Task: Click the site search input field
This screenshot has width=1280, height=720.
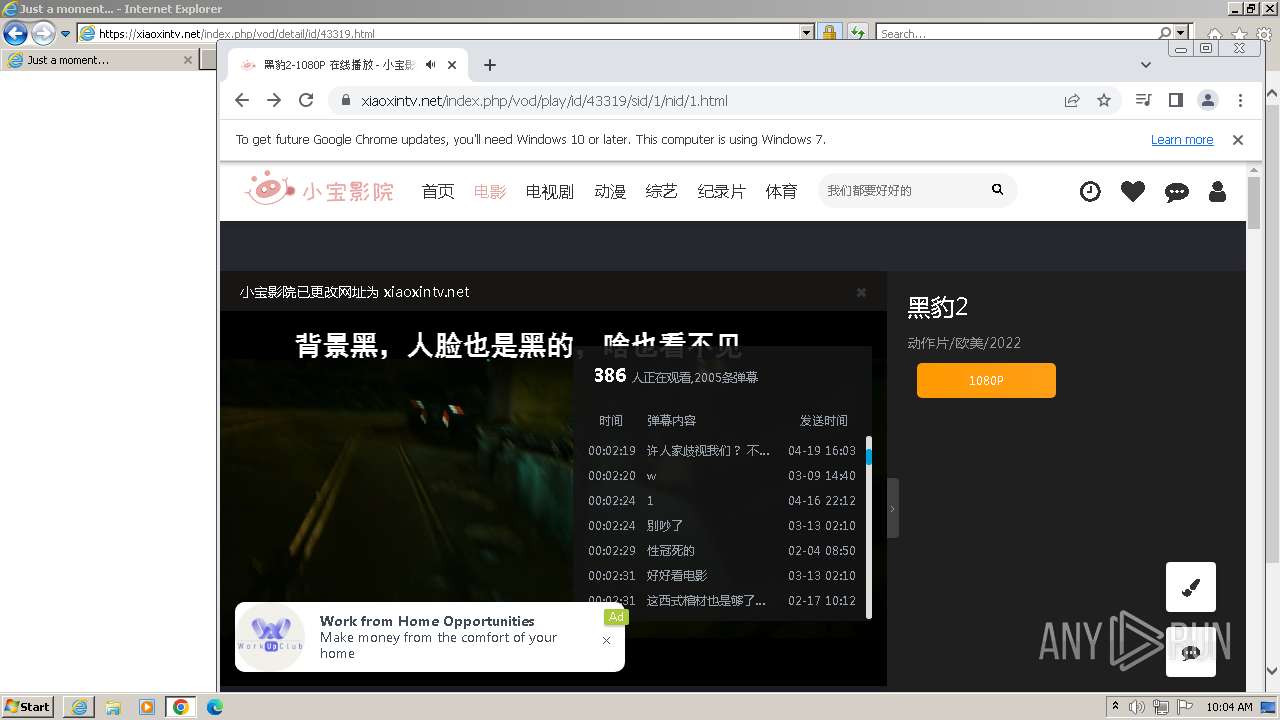Action: click(903, 190)
